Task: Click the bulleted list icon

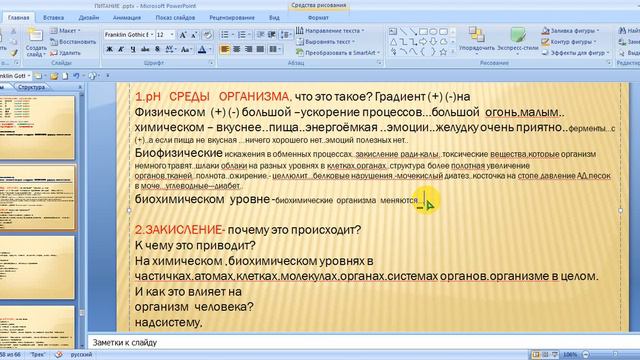Action: (x=225, y=35)
